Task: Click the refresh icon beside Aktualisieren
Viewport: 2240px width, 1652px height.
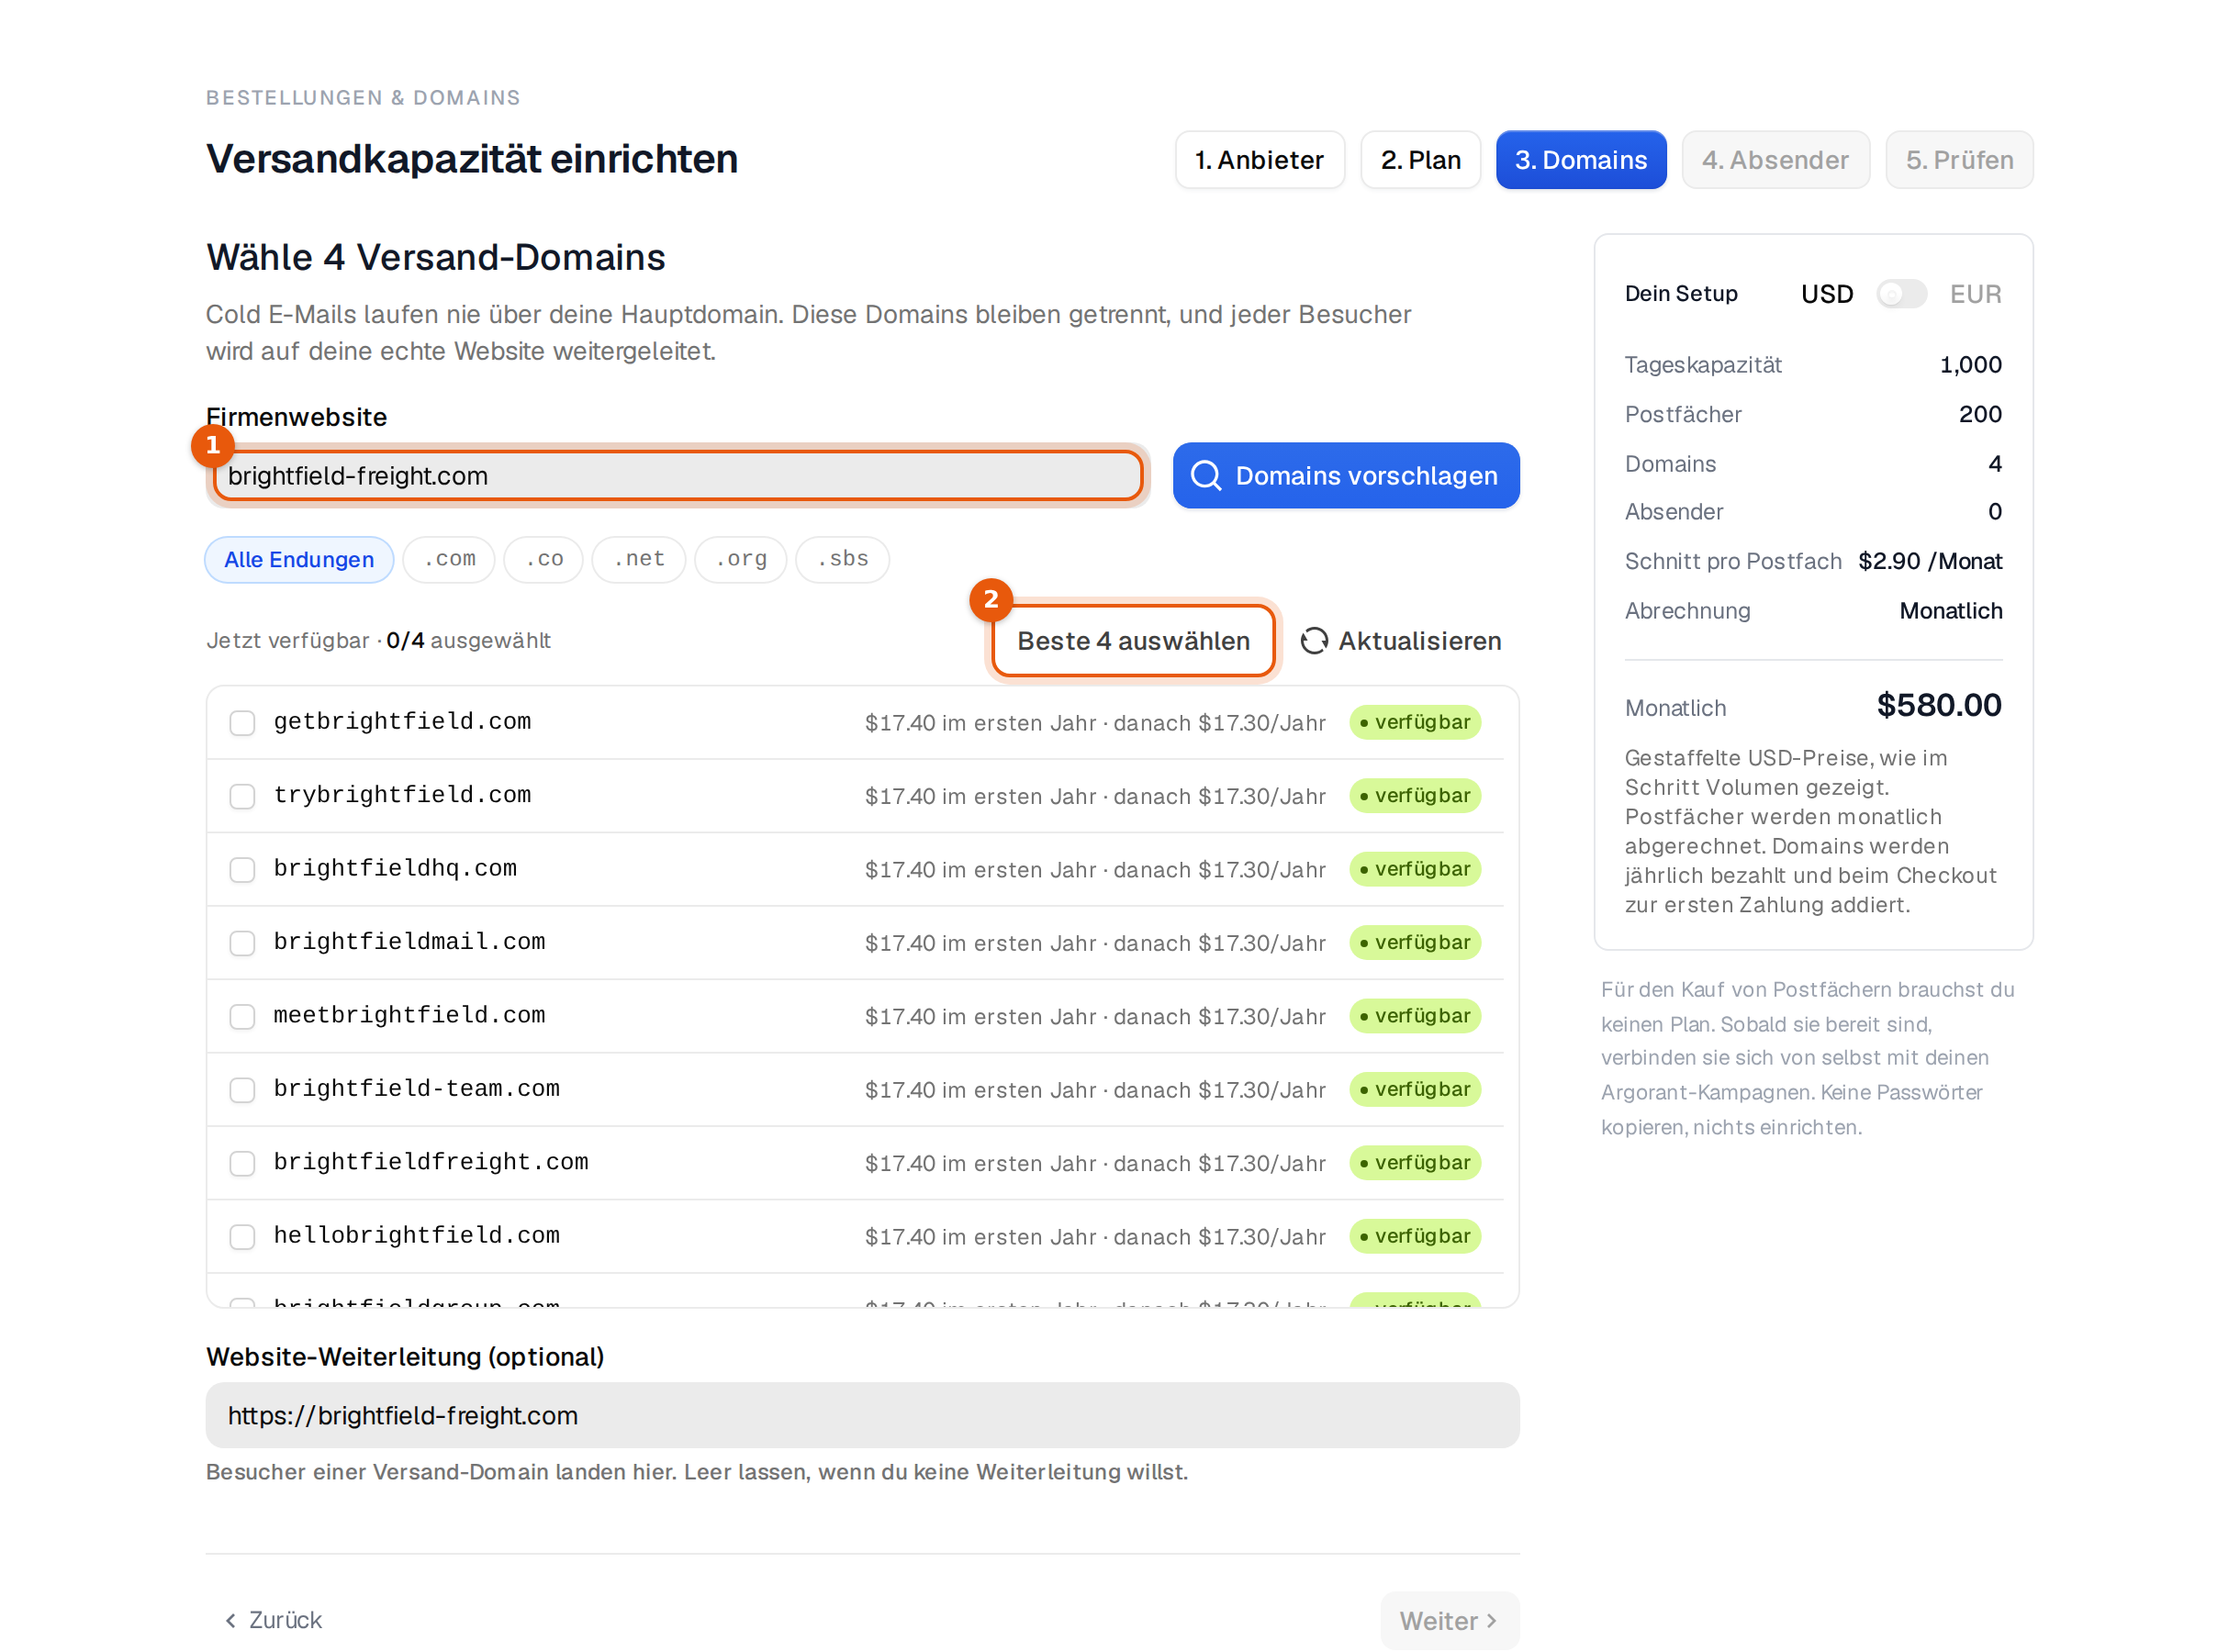Action: (x=1314, y=641)
